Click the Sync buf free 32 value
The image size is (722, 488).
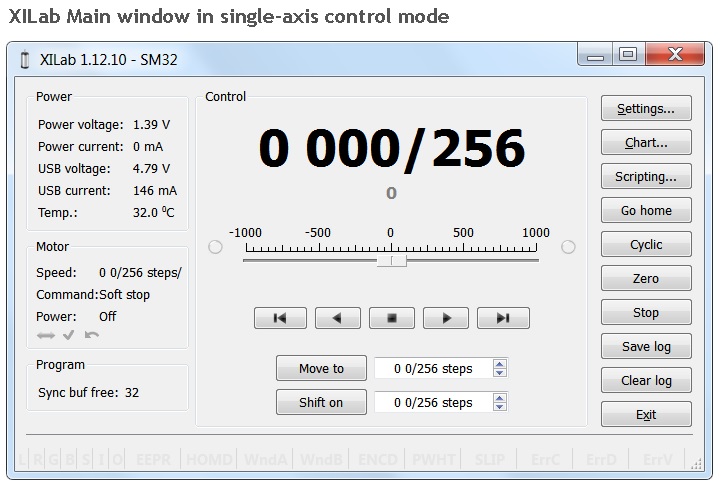pyautogui.click(x=132, y=393)
